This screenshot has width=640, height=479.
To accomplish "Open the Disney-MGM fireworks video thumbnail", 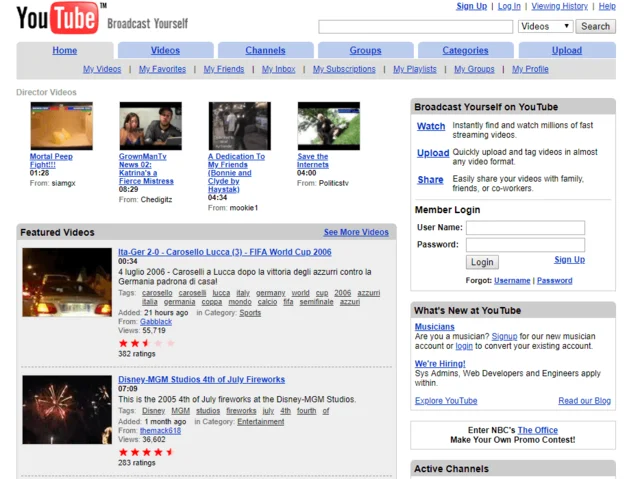I will tap(67, 410).
